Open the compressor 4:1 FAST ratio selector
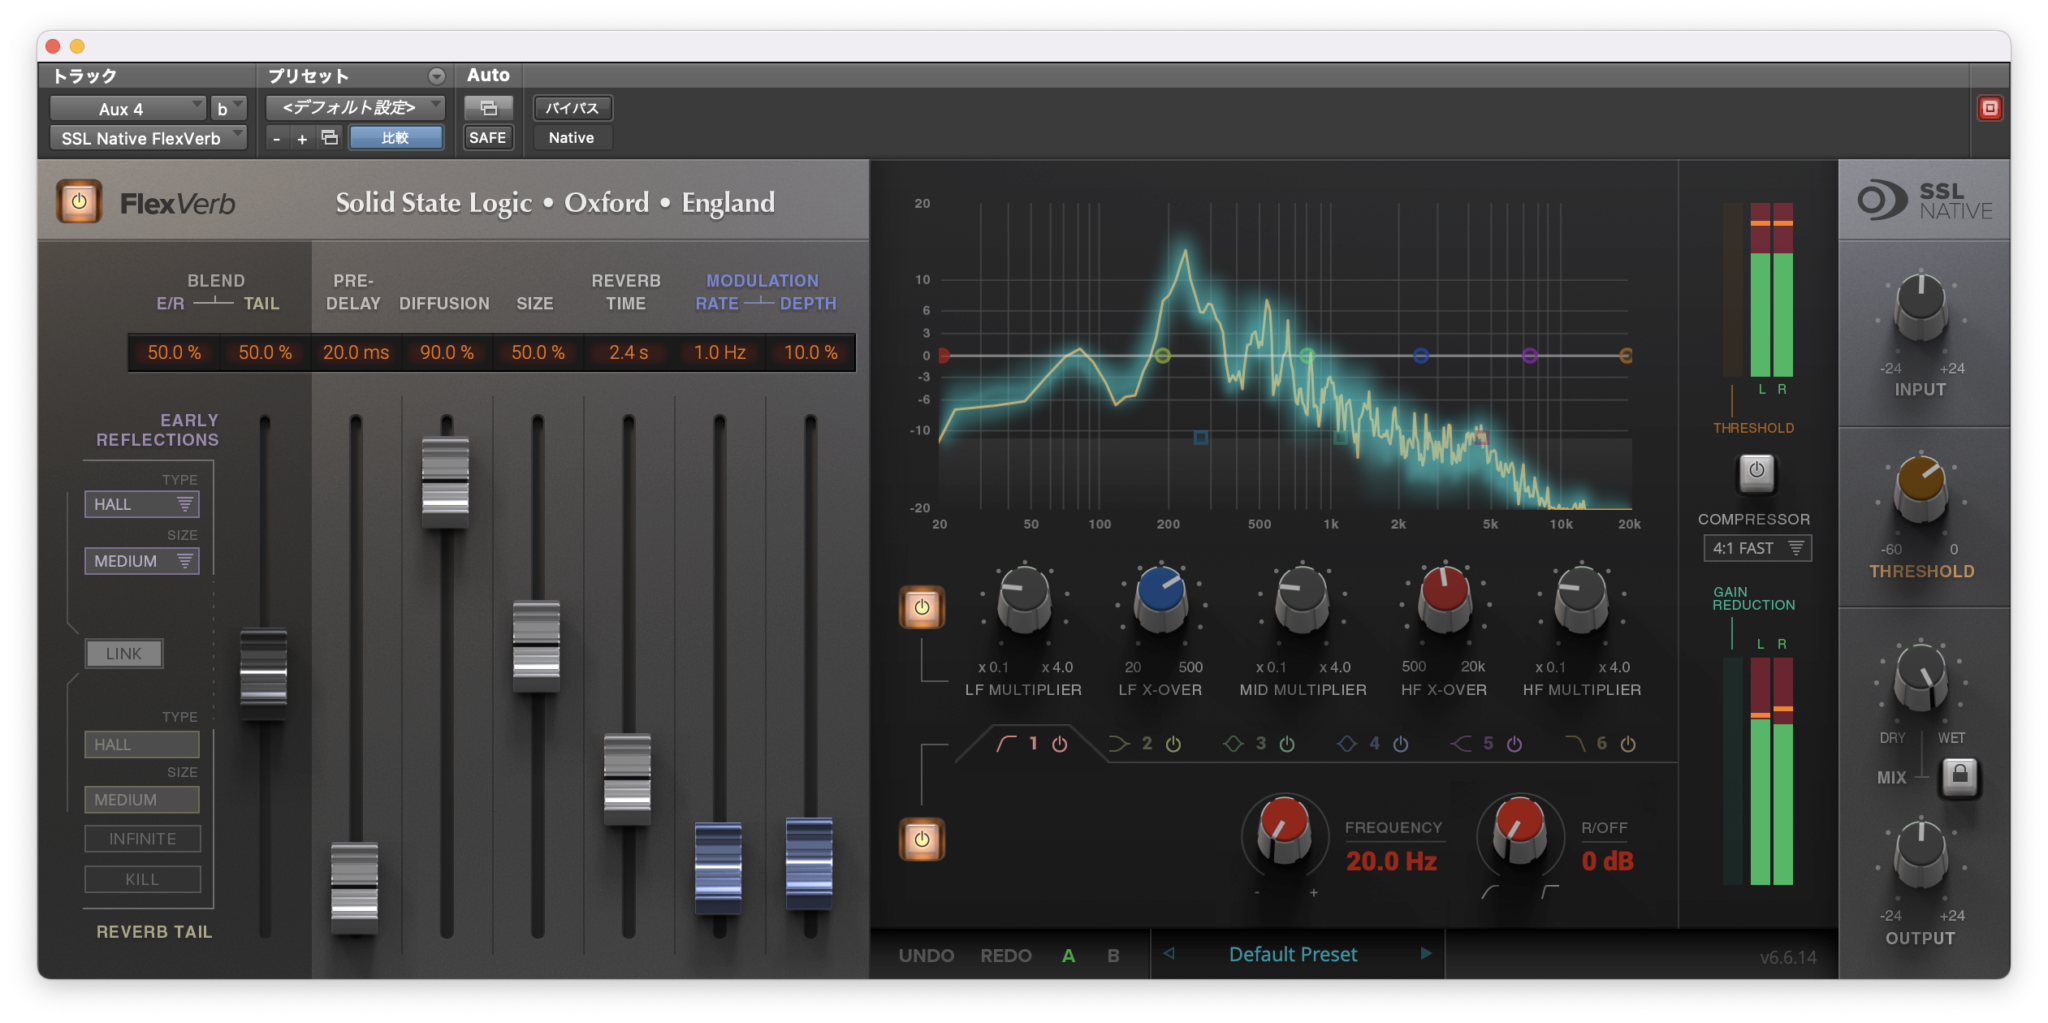This screenshot has width=2048, height=1023. (x=1757, y=548)
